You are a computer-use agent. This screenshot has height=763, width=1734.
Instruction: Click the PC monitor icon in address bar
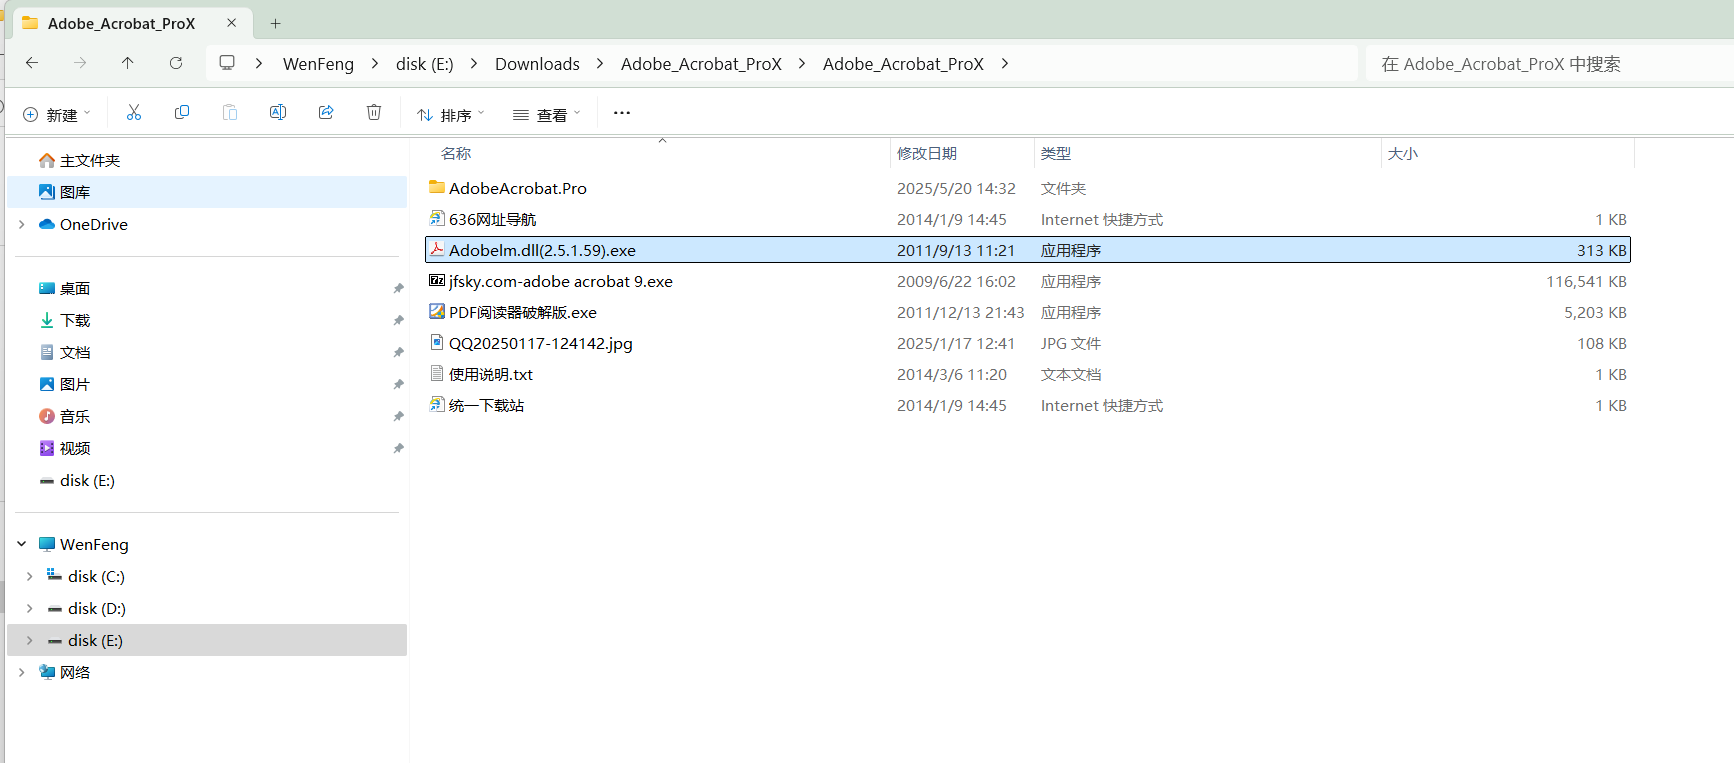coord(227,63)
